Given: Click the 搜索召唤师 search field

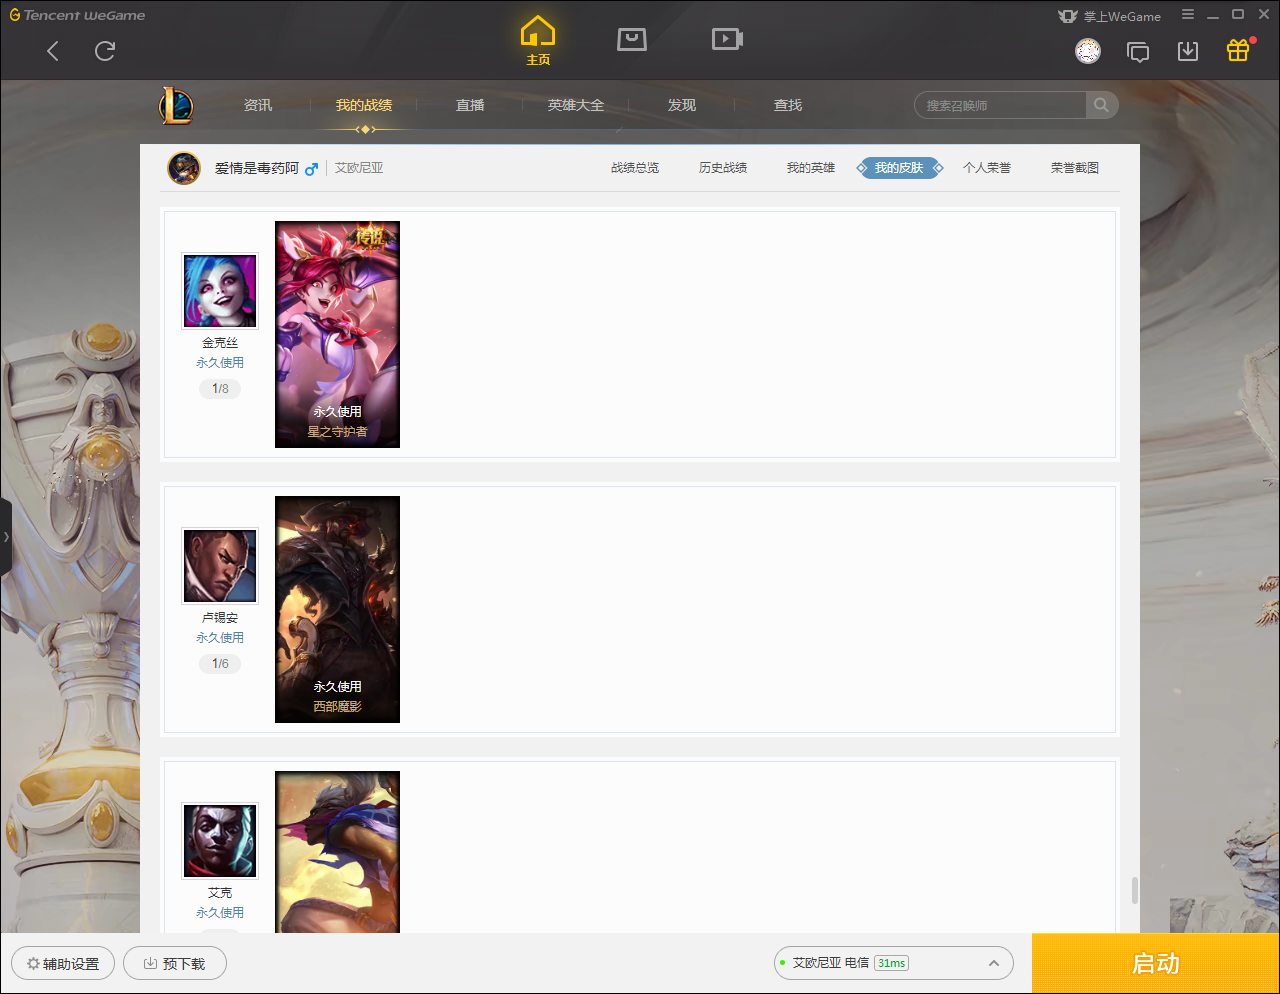Looking at the screenshot, I should point(1000,105).
